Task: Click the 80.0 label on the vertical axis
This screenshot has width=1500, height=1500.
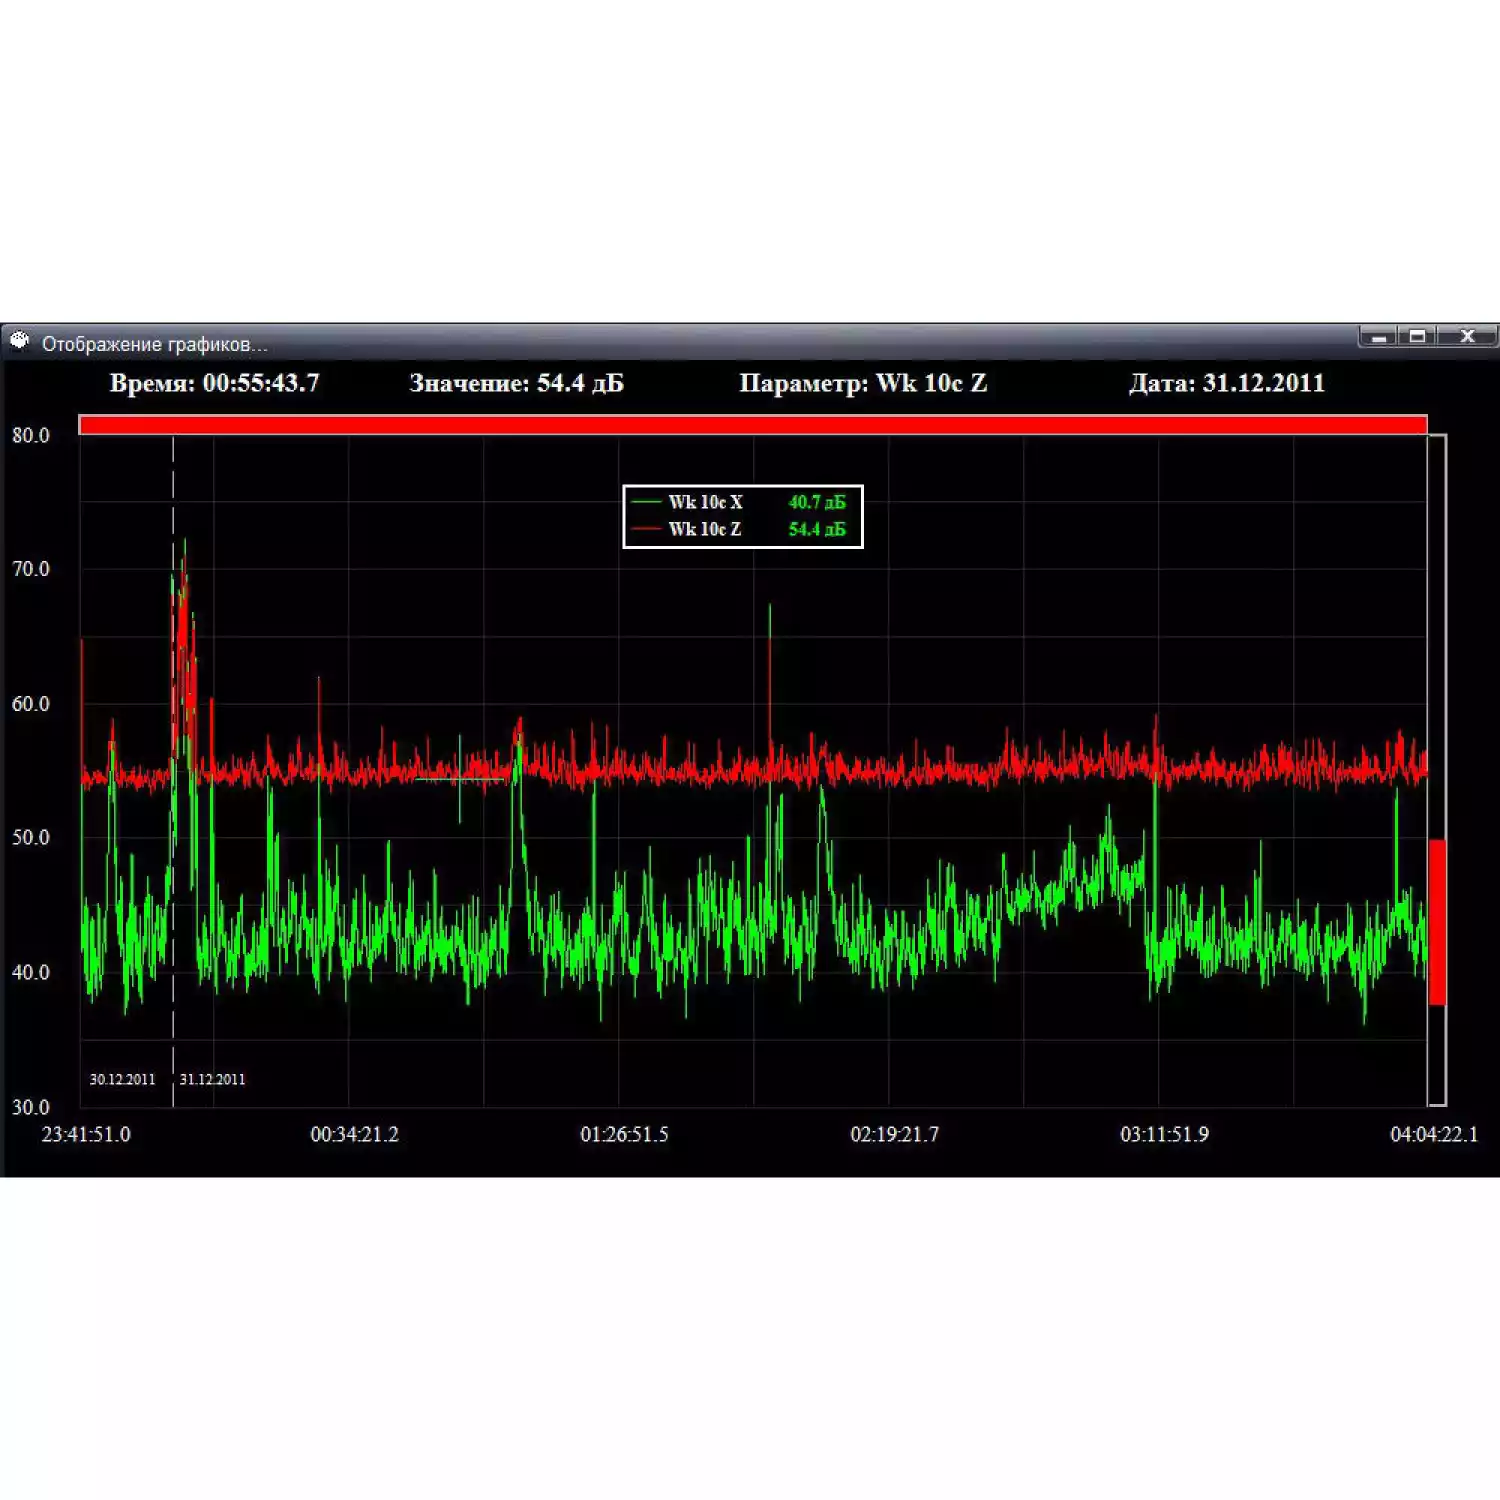Action: point(30,435)
